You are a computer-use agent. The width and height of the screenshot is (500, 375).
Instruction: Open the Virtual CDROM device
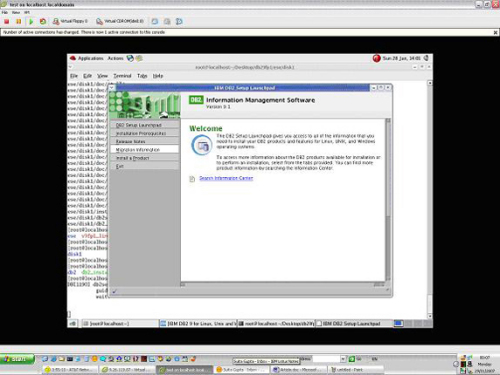(120, 21)
